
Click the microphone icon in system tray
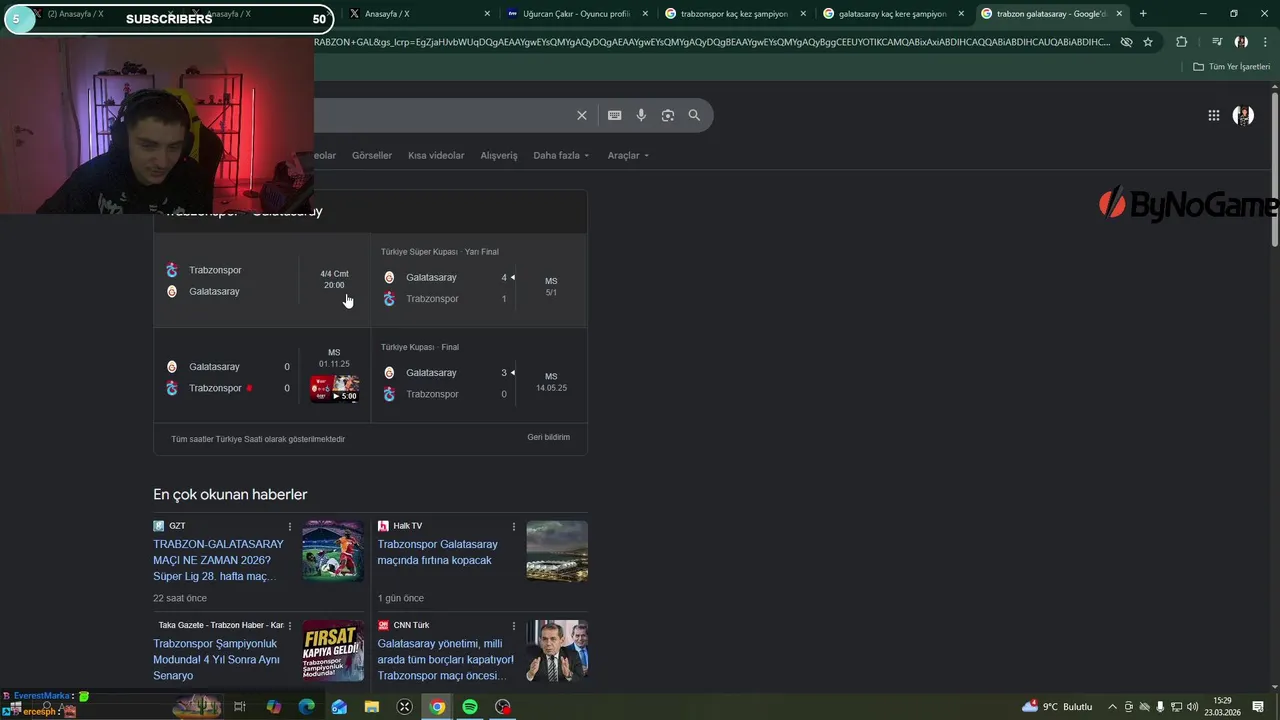pos(1160,707)
